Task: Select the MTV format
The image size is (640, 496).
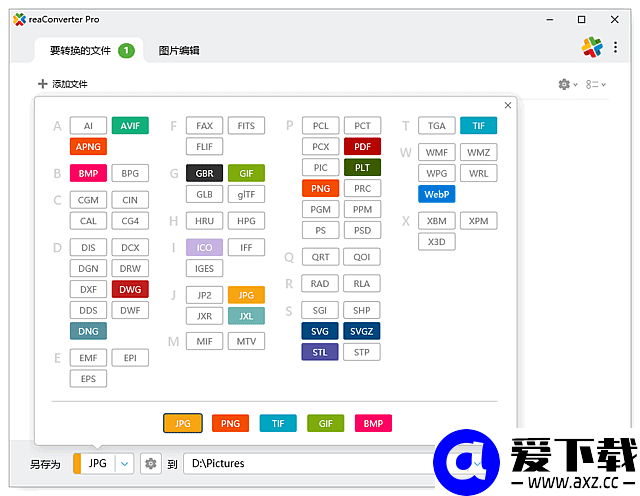Action: (247, 341)
